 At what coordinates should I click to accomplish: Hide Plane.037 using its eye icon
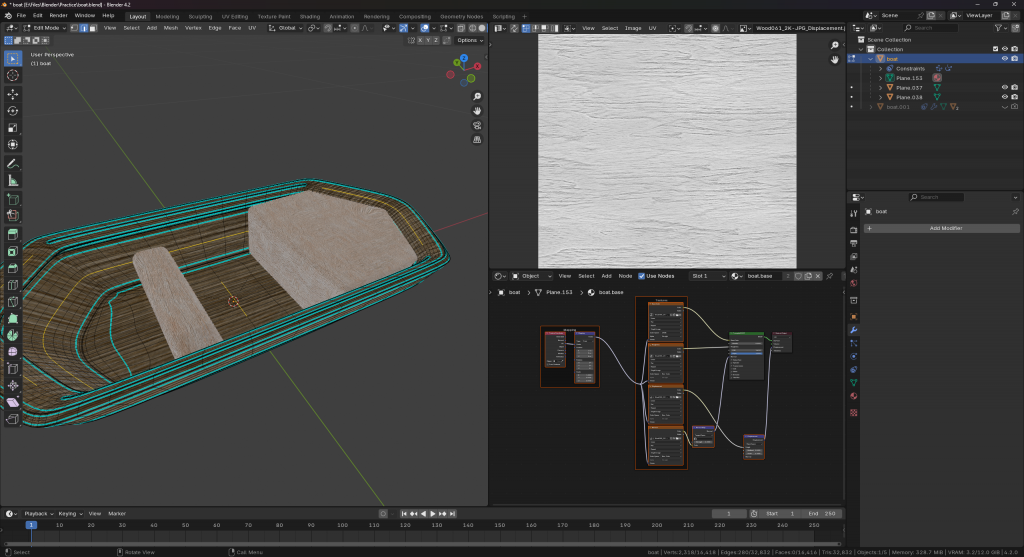(1004, 87)
